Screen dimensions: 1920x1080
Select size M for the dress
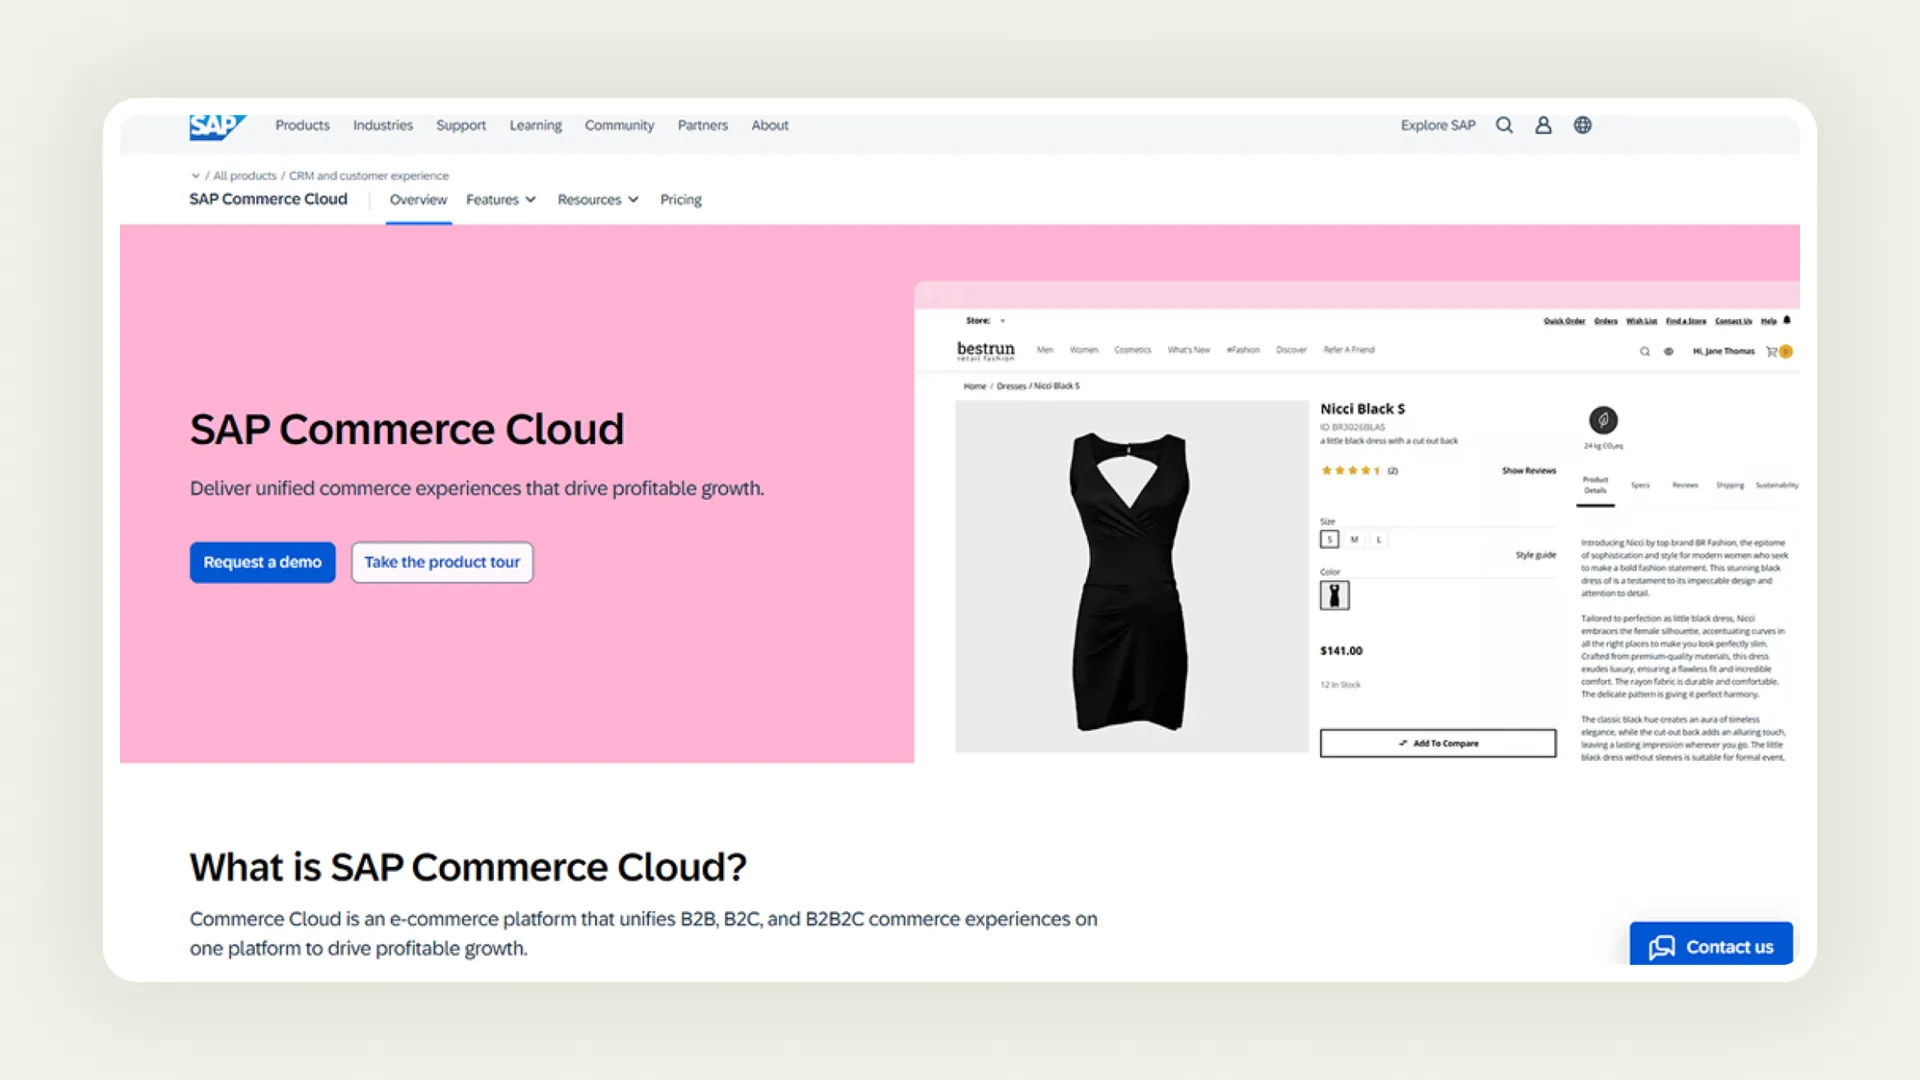pos(1354,538)
